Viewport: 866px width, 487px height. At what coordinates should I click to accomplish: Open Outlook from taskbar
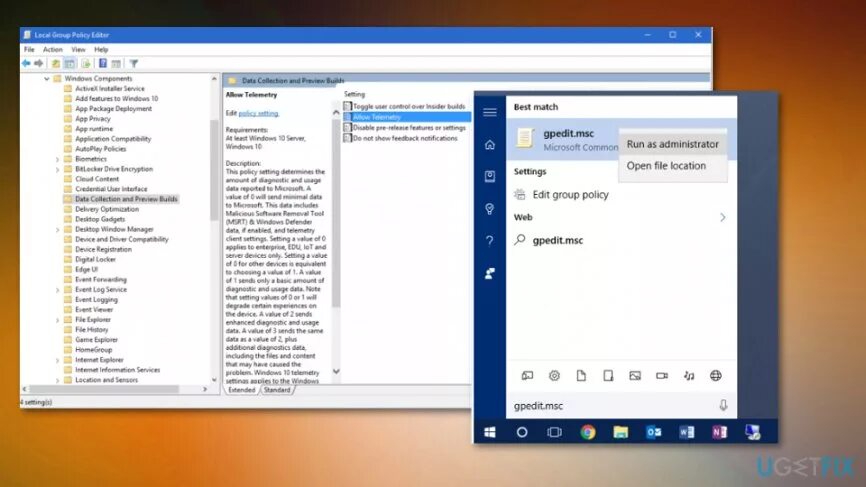(654, 432)
